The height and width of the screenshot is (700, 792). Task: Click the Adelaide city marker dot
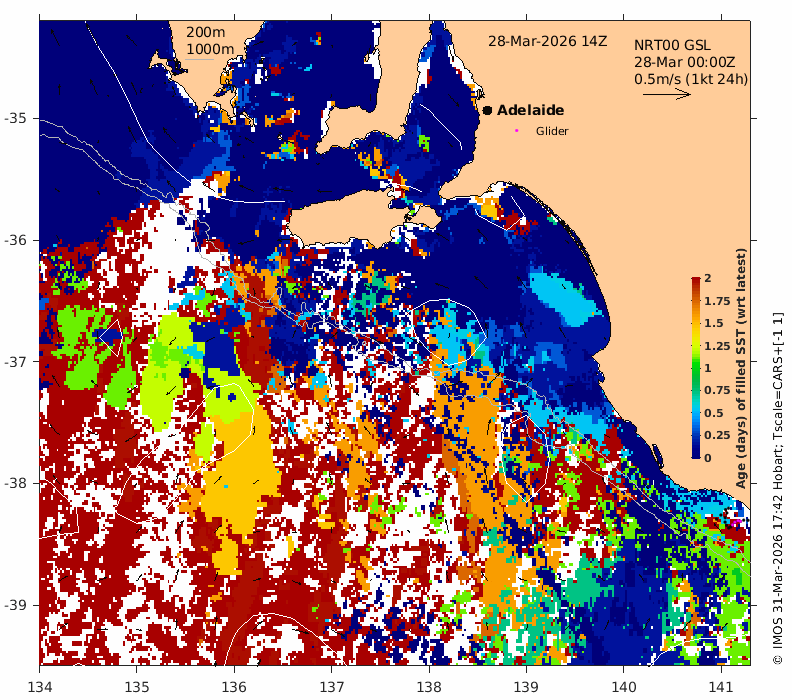[487, 110]
